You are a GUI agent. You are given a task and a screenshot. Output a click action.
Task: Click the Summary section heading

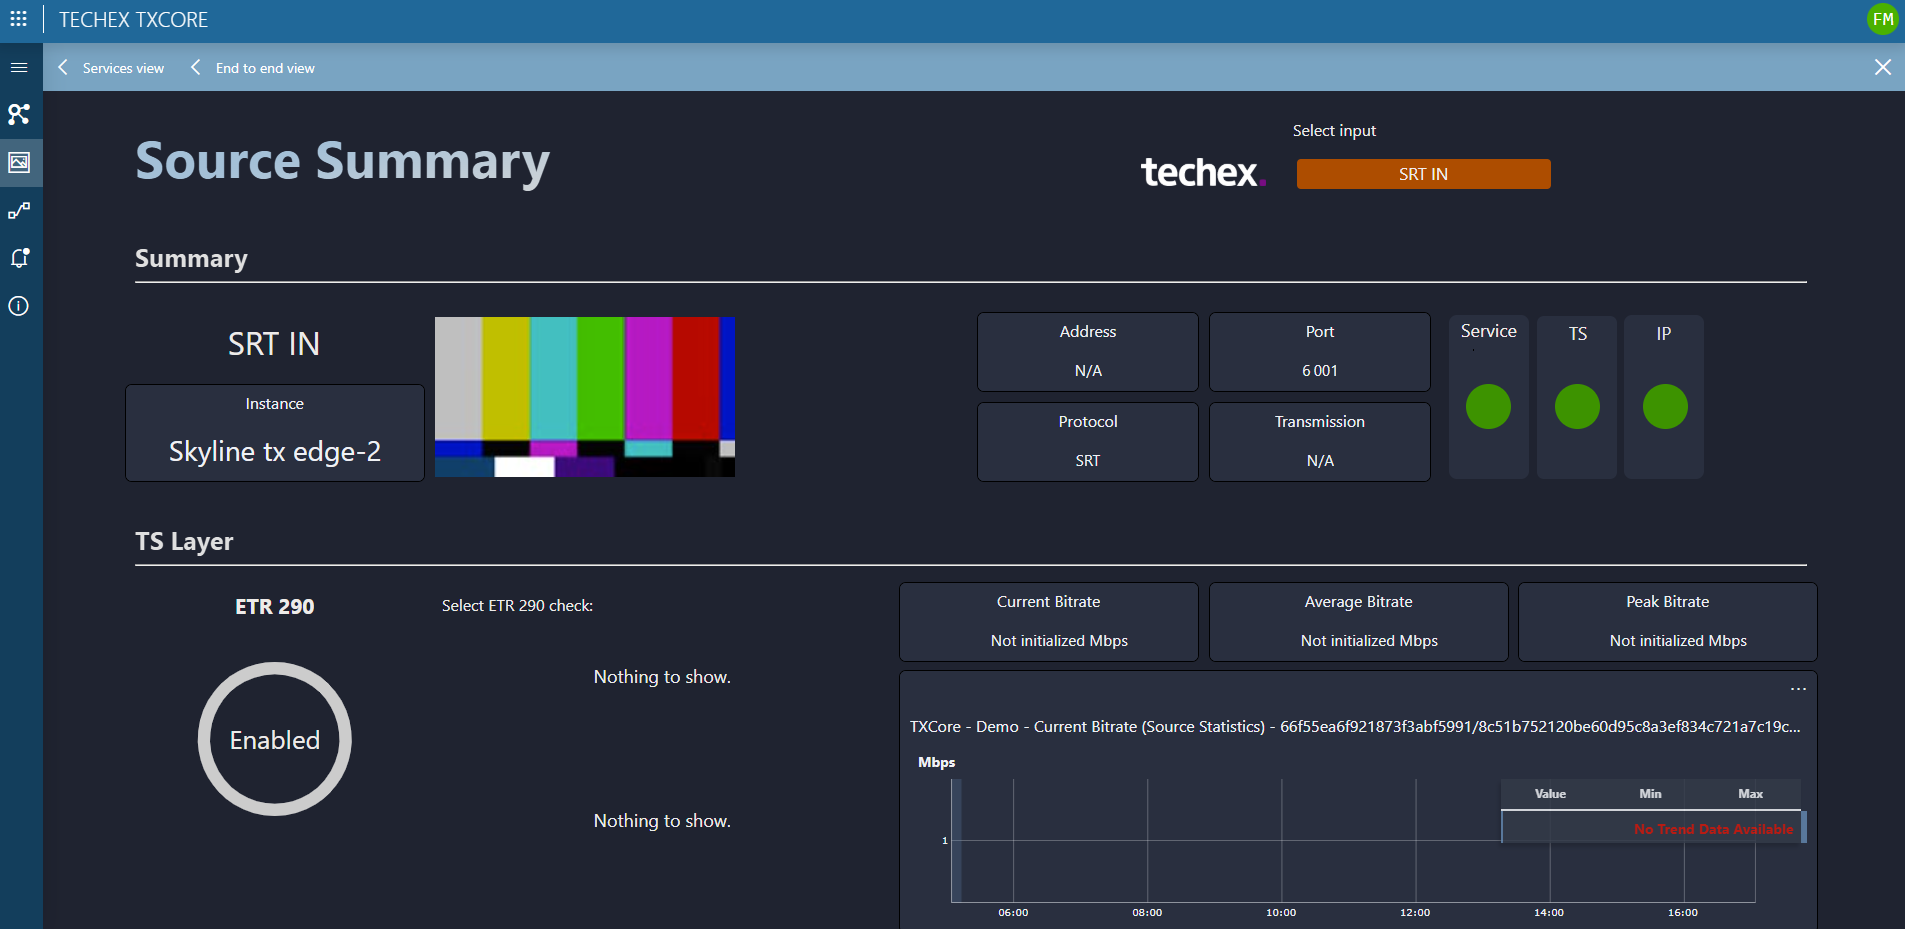191,259
